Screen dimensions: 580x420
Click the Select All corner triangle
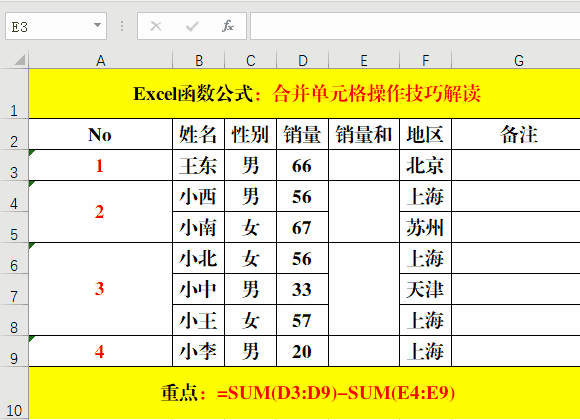pos(20,60)
